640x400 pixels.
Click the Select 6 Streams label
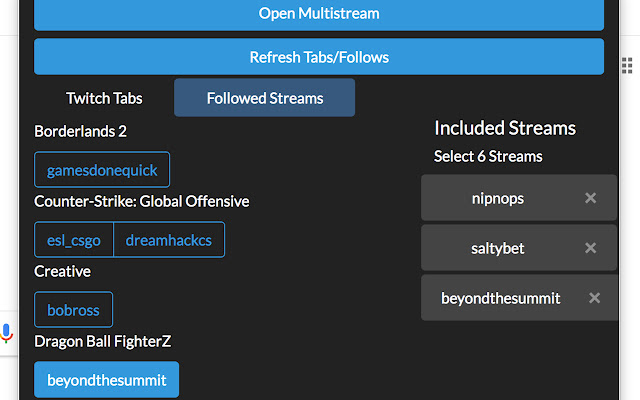pos(488,156)
